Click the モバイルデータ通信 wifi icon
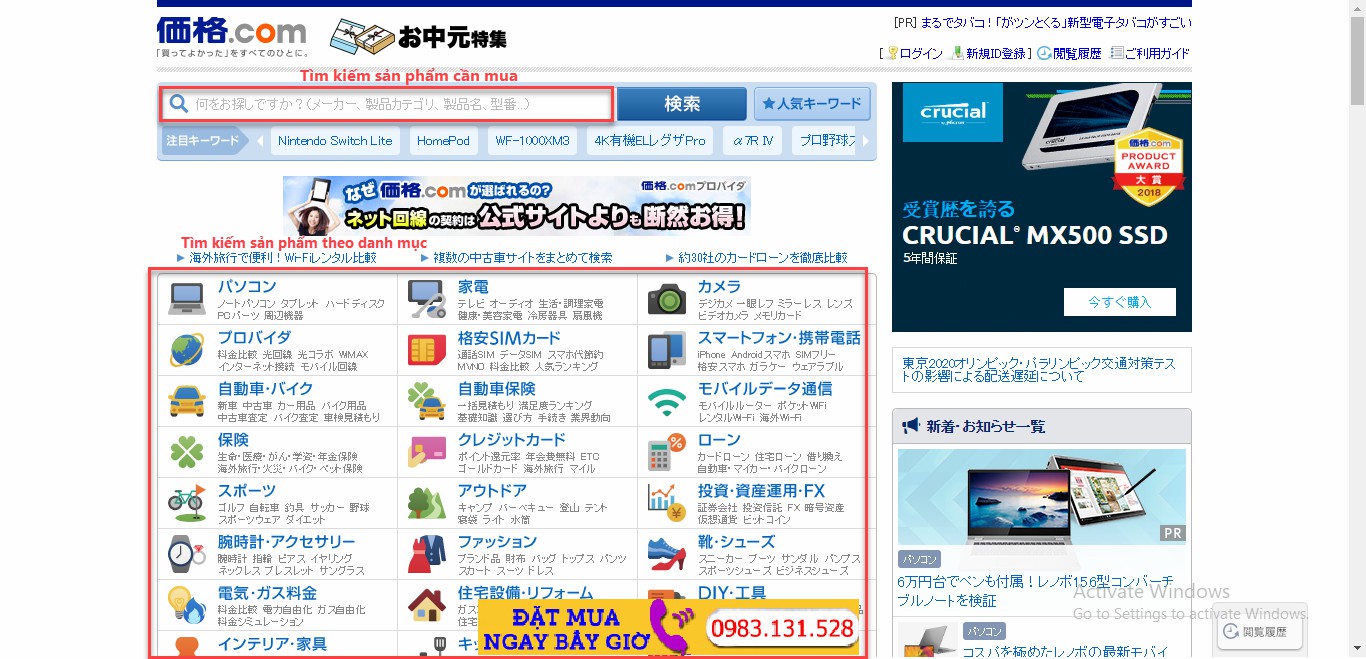 point(667,401)
